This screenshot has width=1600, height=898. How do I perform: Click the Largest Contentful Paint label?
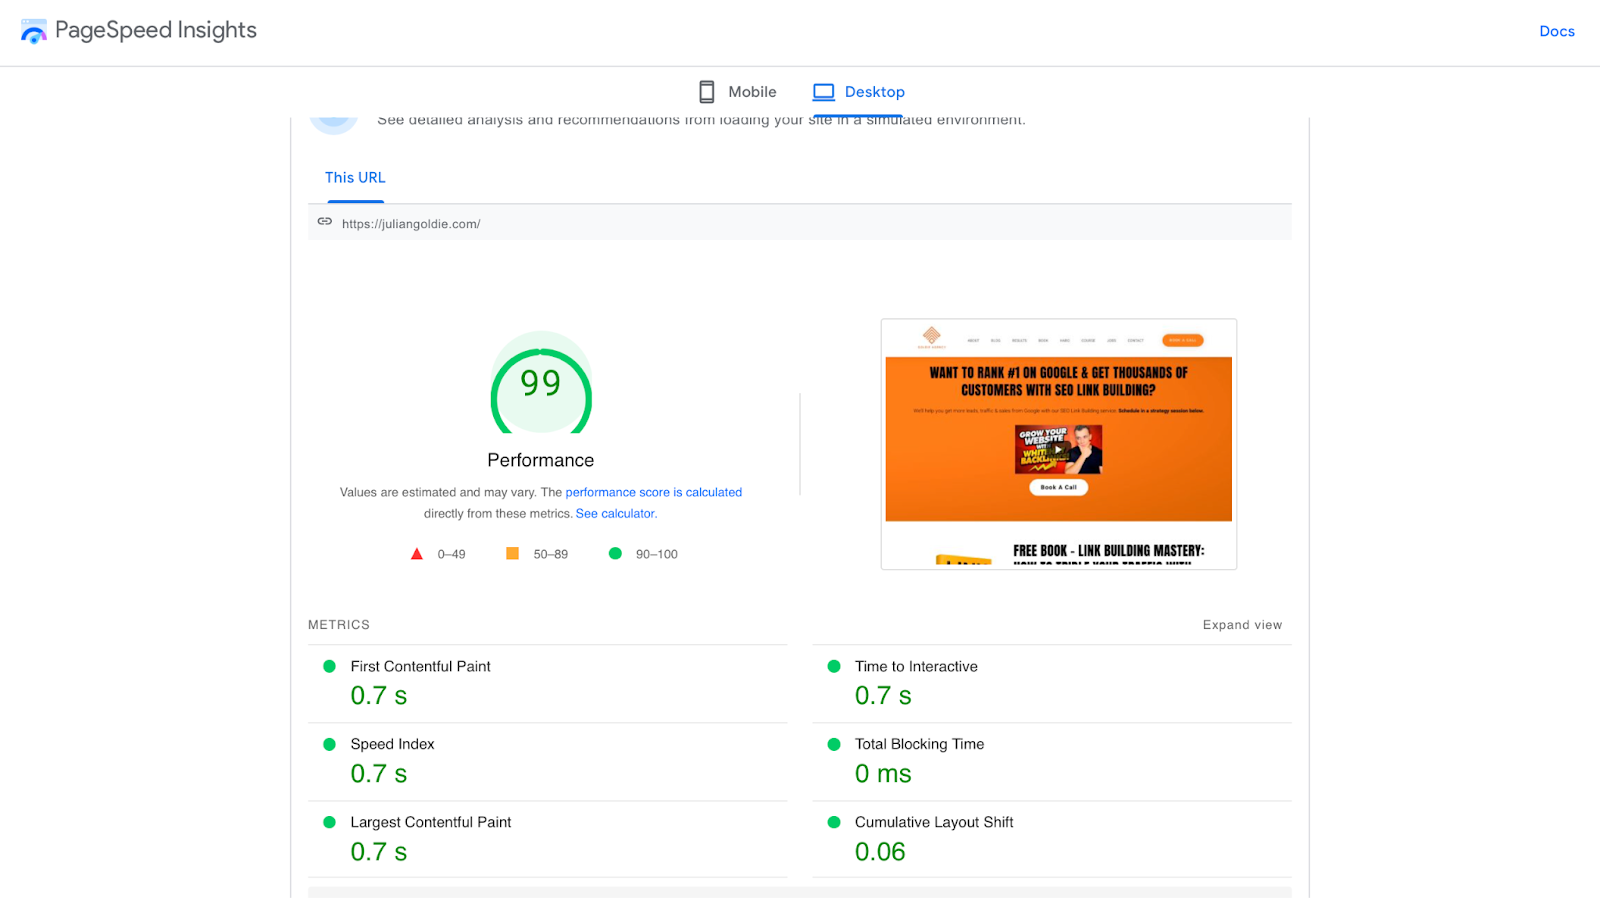[x=431, y=822]
